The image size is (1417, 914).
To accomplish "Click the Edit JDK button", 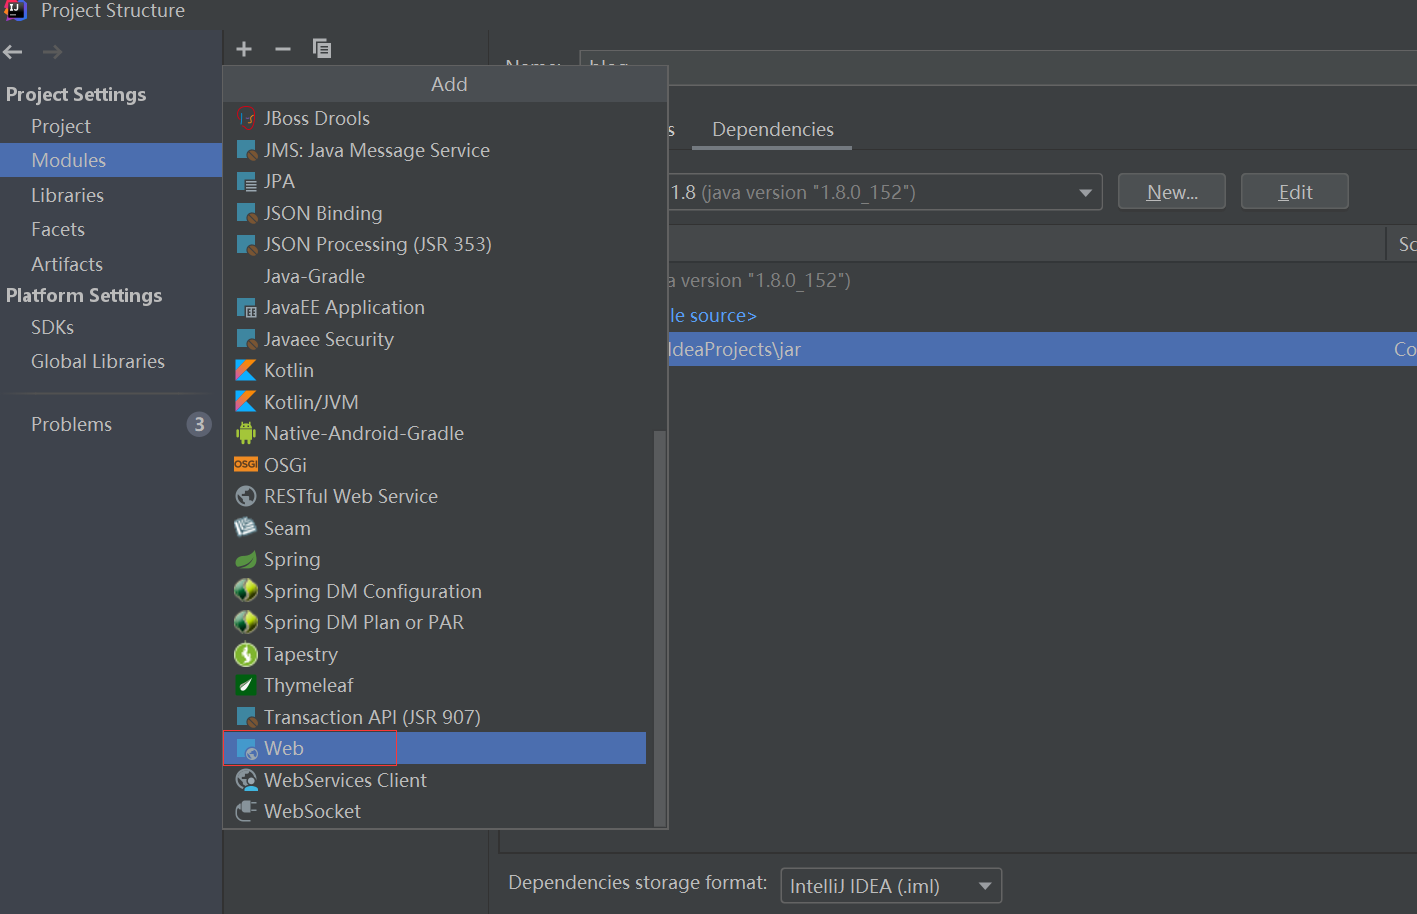I will (1294, 191).
